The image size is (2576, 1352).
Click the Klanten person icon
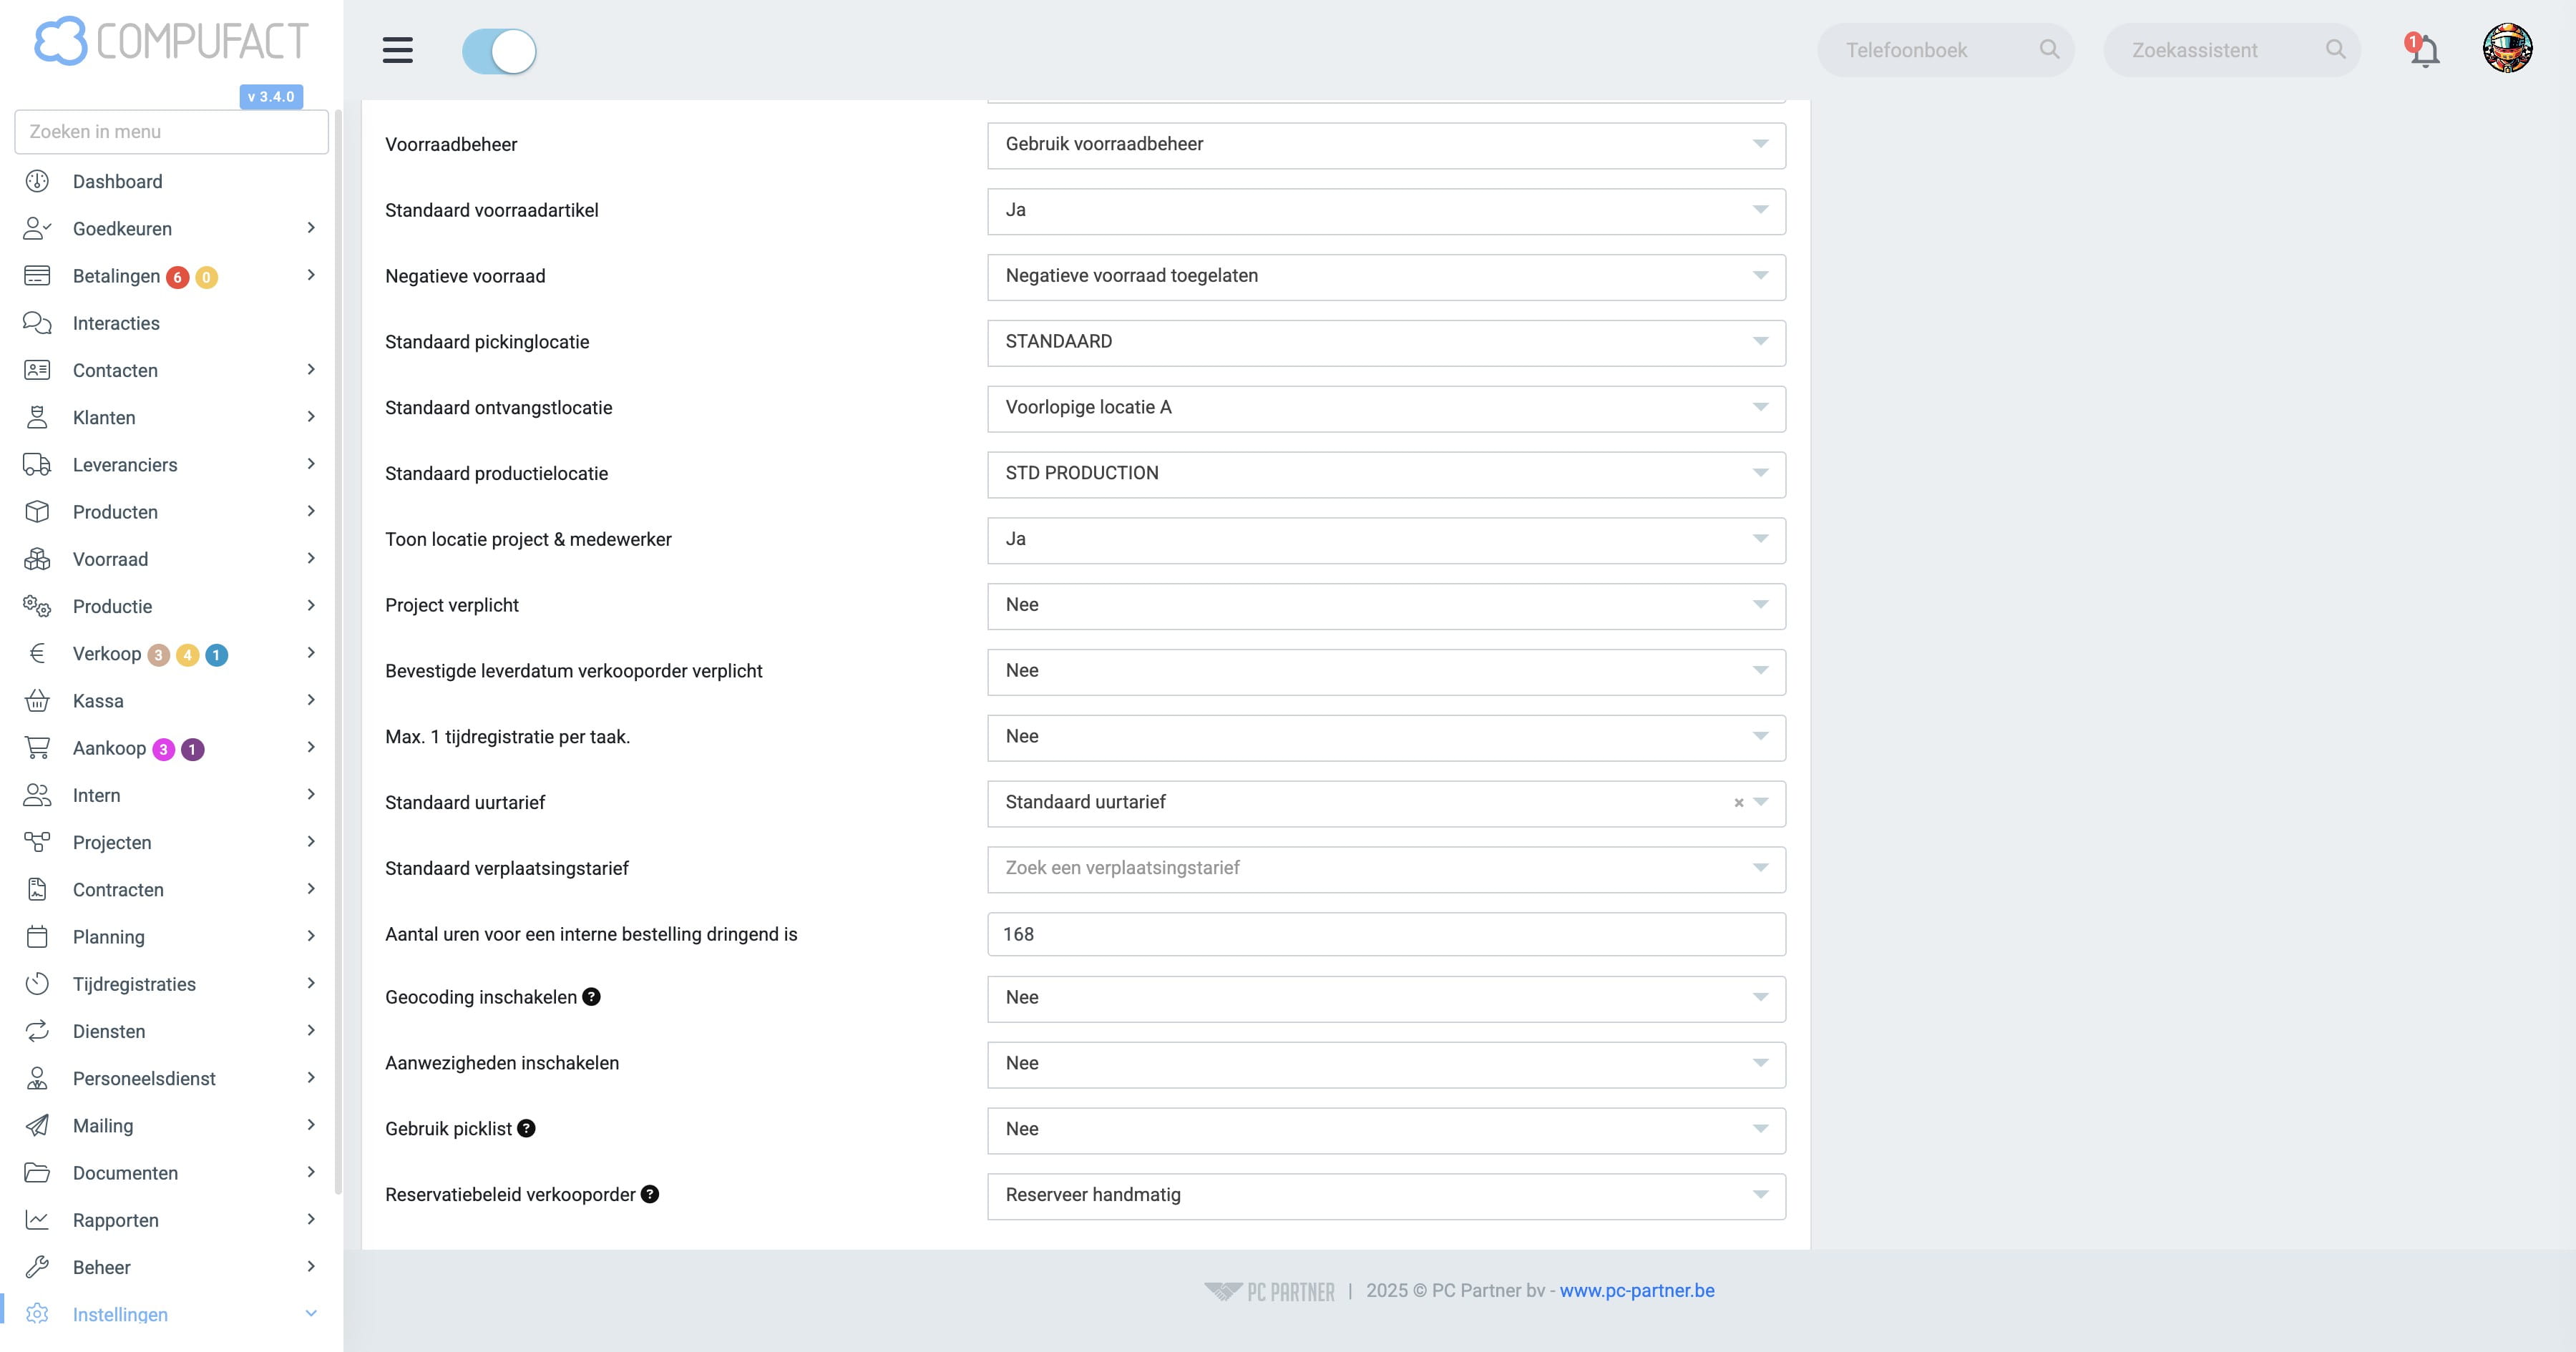point(37,418)
